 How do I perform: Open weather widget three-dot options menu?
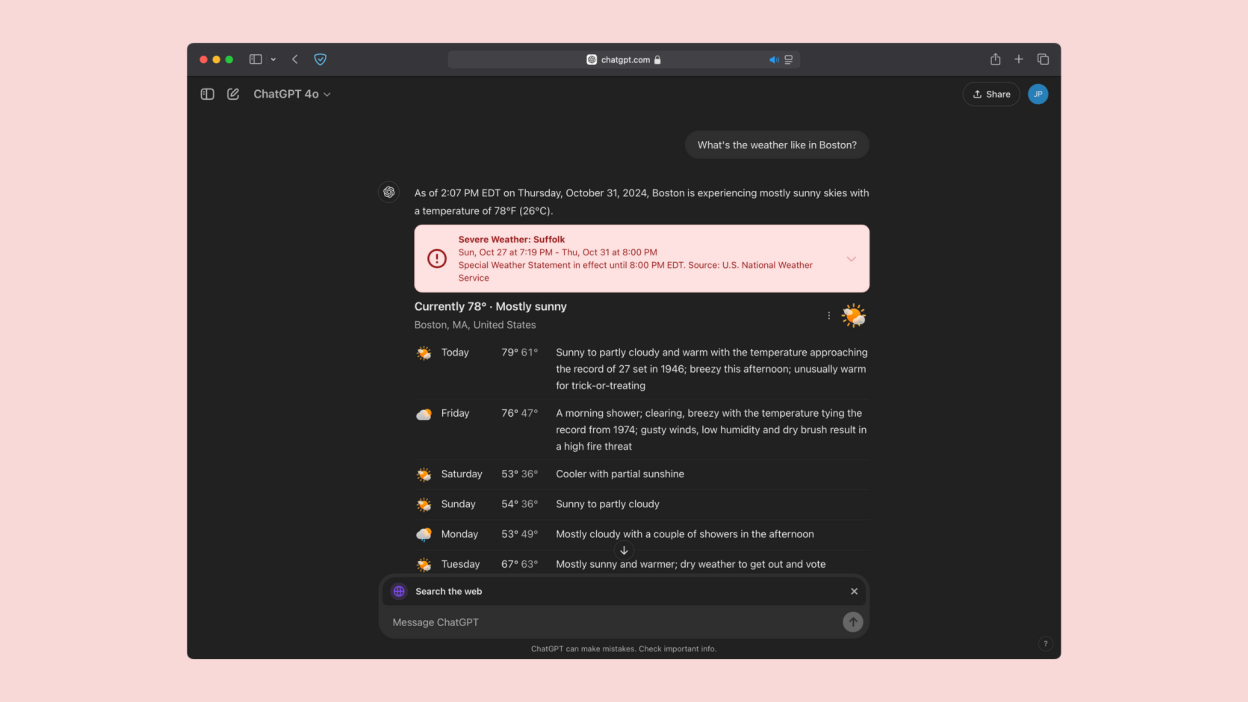(x=828, y=316)
